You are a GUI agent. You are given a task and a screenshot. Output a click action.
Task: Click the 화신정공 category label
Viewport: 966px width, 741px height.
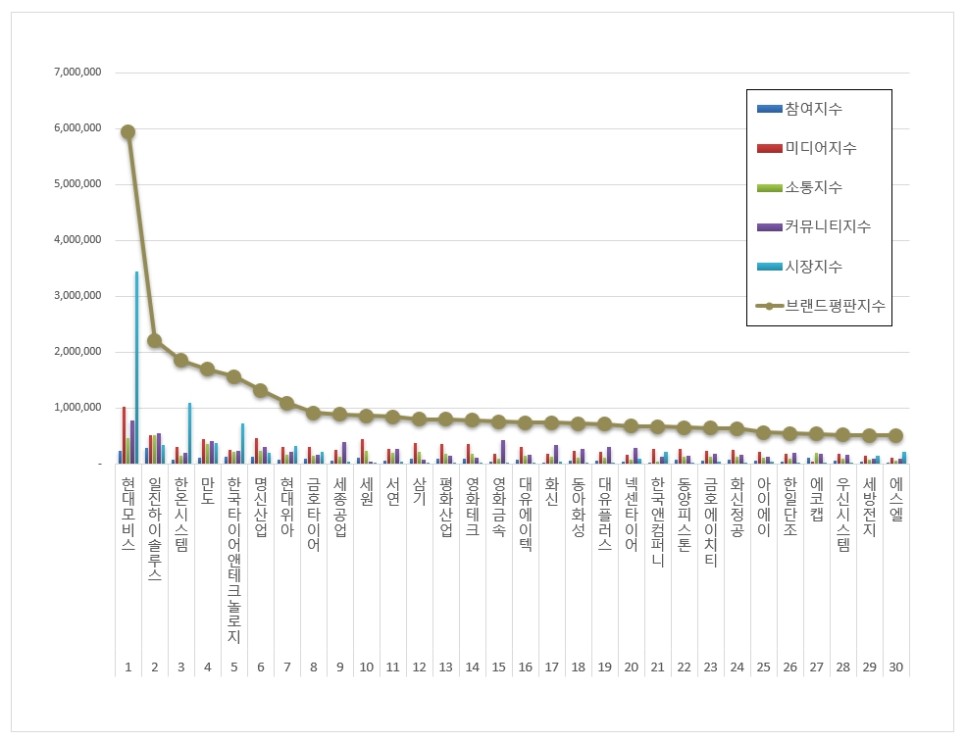(x=737, y=506)
